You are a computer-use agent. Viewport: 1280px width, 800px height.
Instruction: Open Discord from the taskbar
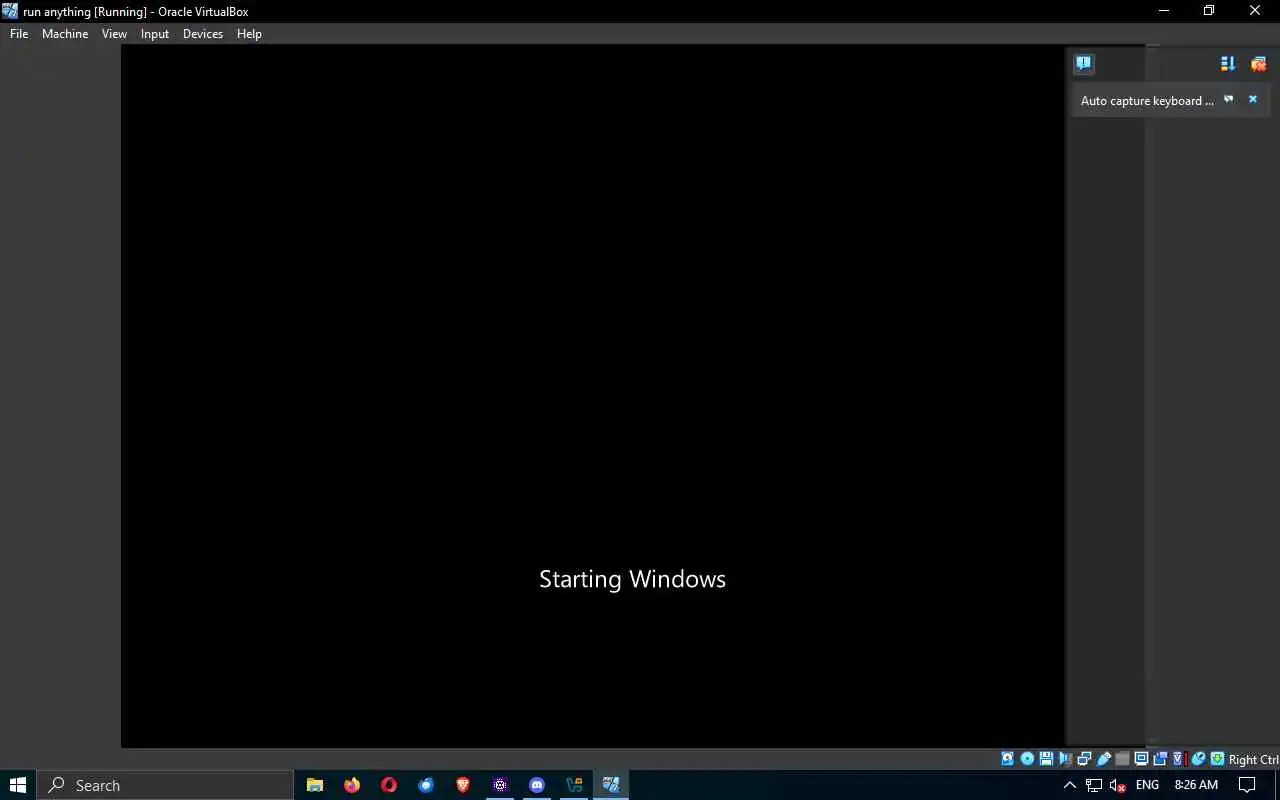coord(537,785)
